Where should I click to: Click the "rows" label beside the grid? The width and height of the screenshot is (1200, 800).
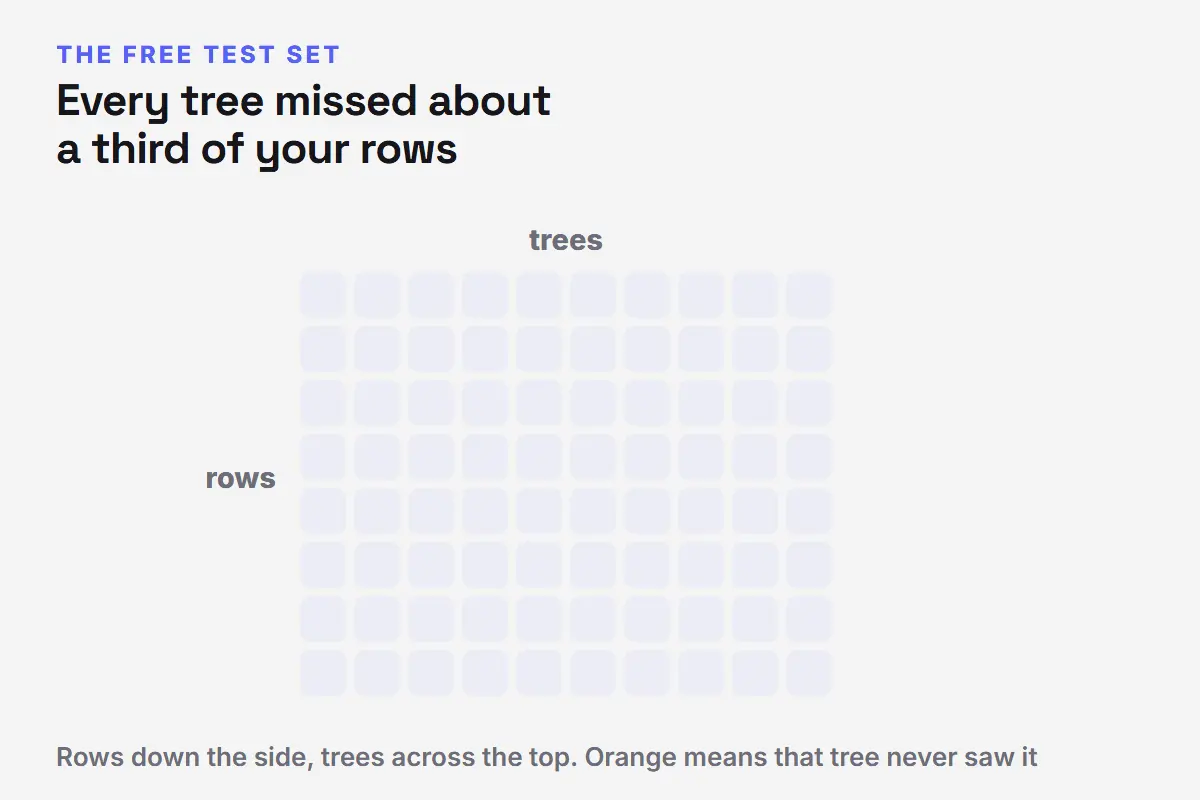click(240, 479)
